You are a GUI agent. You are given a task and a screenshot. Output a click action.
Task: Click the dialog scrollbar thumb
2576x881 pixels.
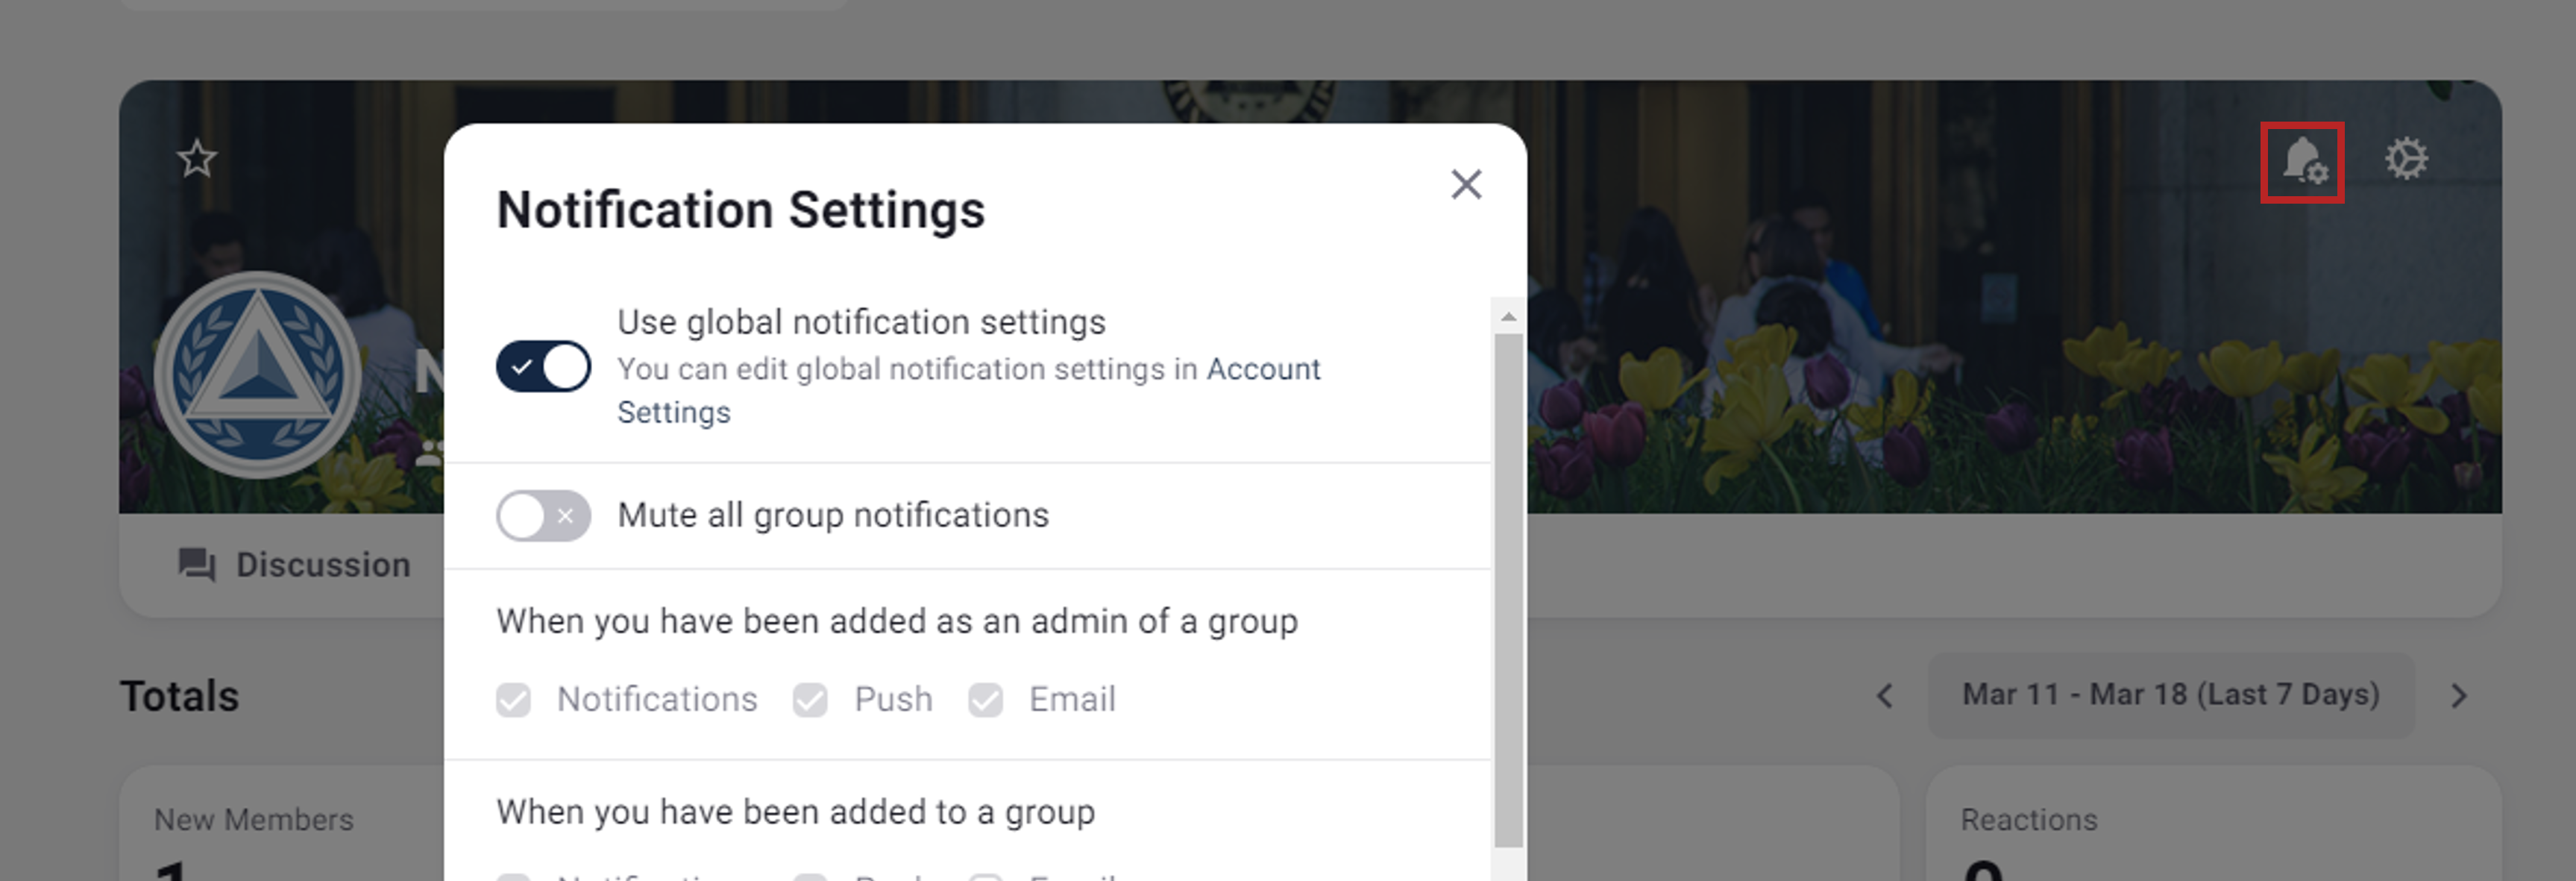(1508, 590)
